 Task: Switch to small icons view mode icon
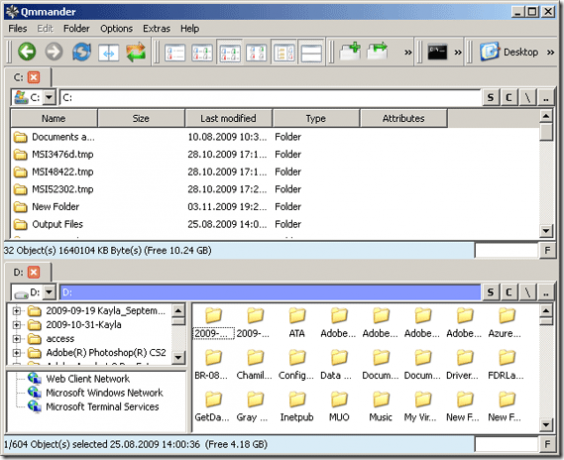[x=202, y=53]
